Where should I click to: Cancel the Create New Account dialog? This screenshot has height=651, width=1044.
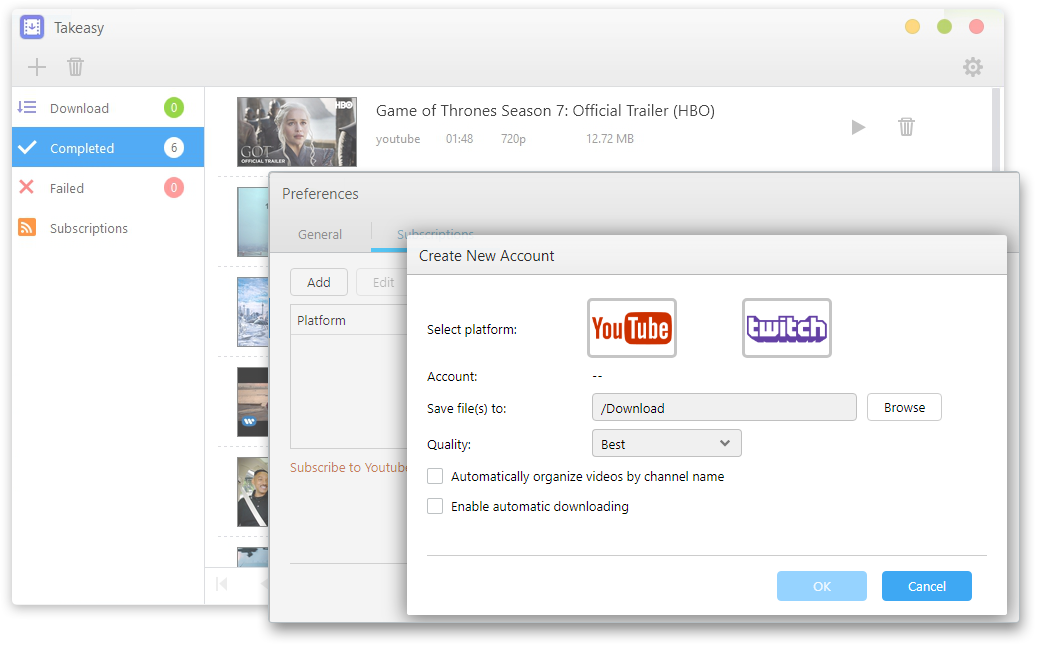927,586
